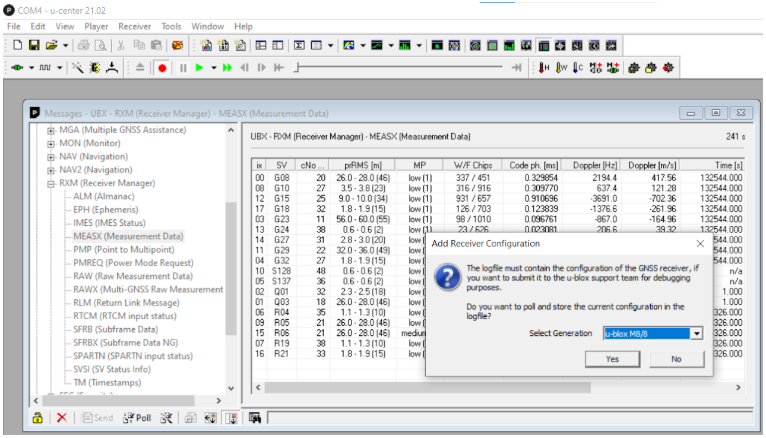Screen dimensions: 766x438
Task: Select SFRB (Subframe Data) message
Action: [115, 329]
